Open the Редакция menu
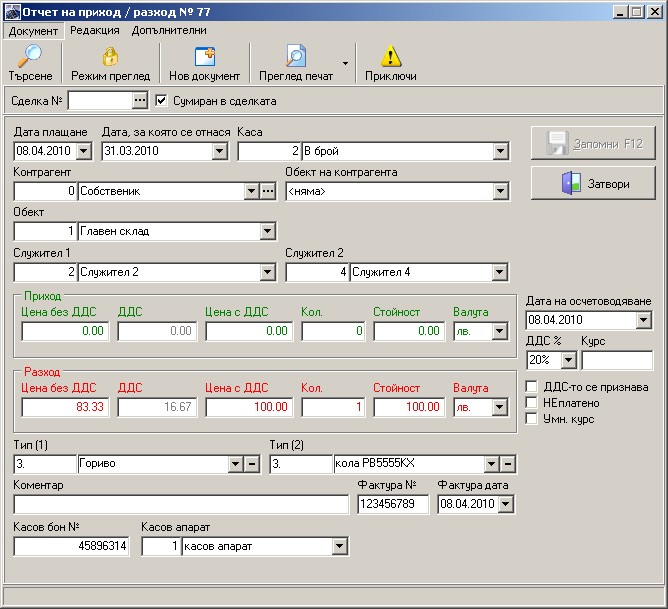 [95, 30]
